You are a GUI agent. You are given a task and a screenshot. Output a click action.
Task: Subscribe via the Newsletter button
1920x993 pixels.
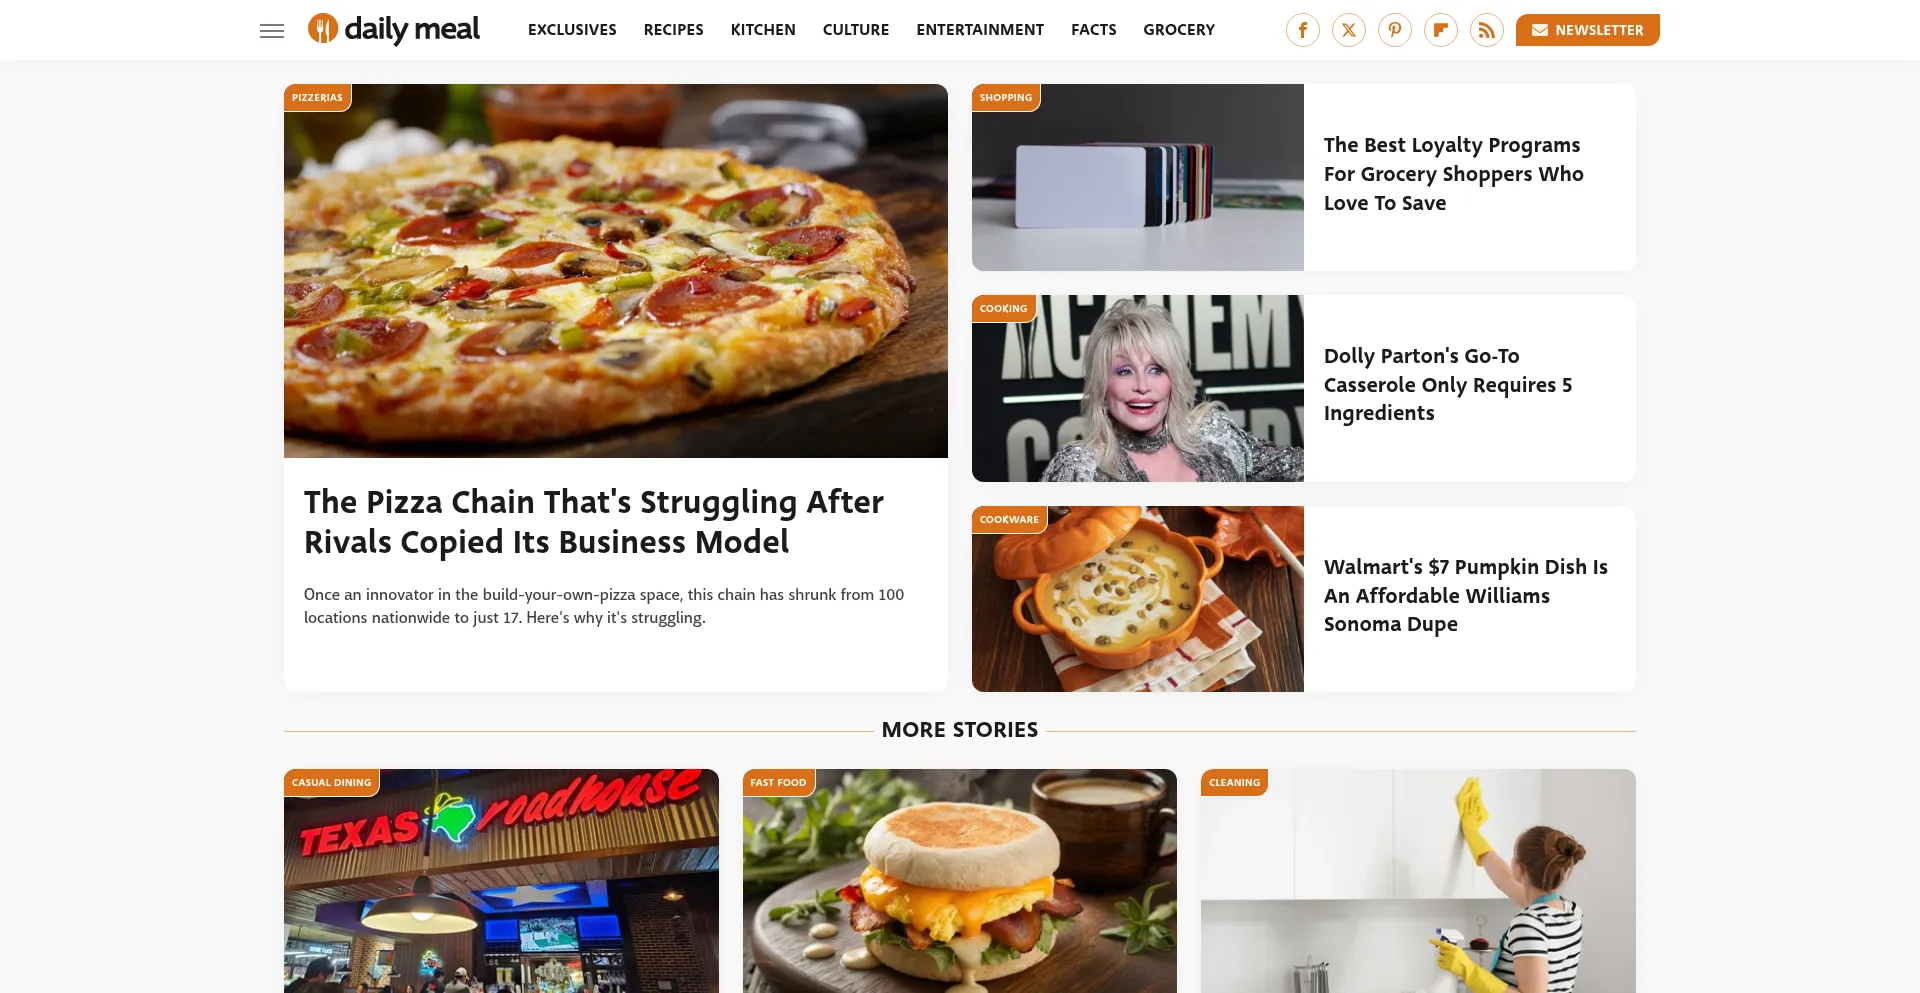pyautogui.click(x=1587, y=30)
